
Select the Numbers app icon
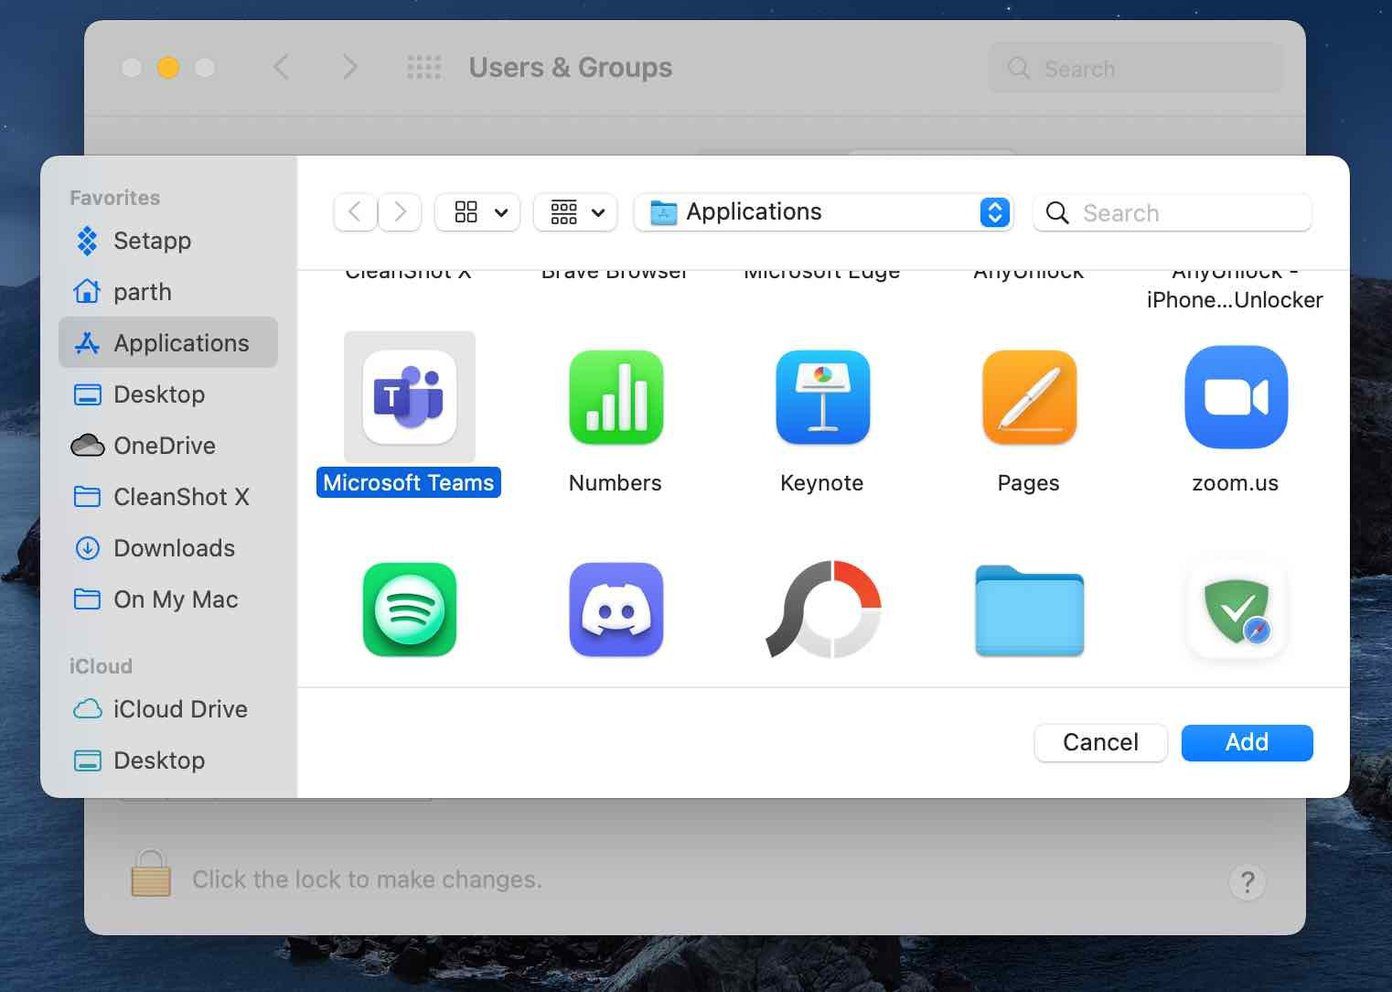[615, 397]
